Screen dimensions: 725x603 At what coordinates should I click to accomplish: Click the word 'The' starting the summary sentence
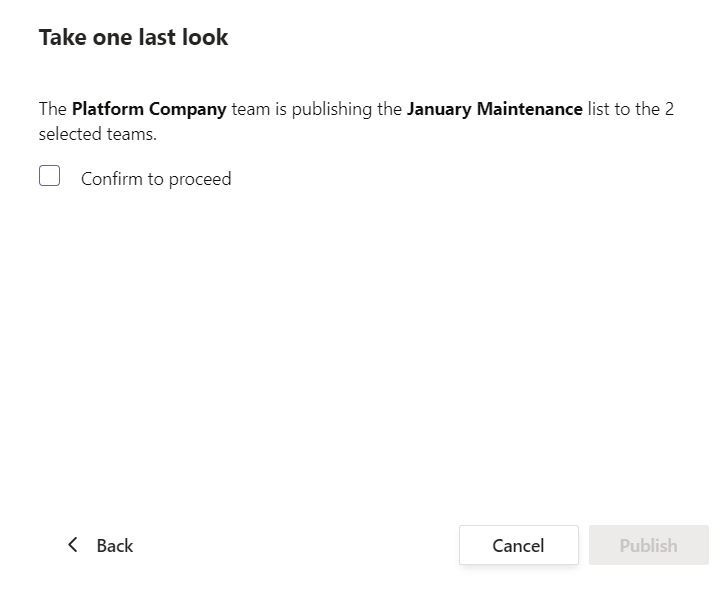[53, 109]
